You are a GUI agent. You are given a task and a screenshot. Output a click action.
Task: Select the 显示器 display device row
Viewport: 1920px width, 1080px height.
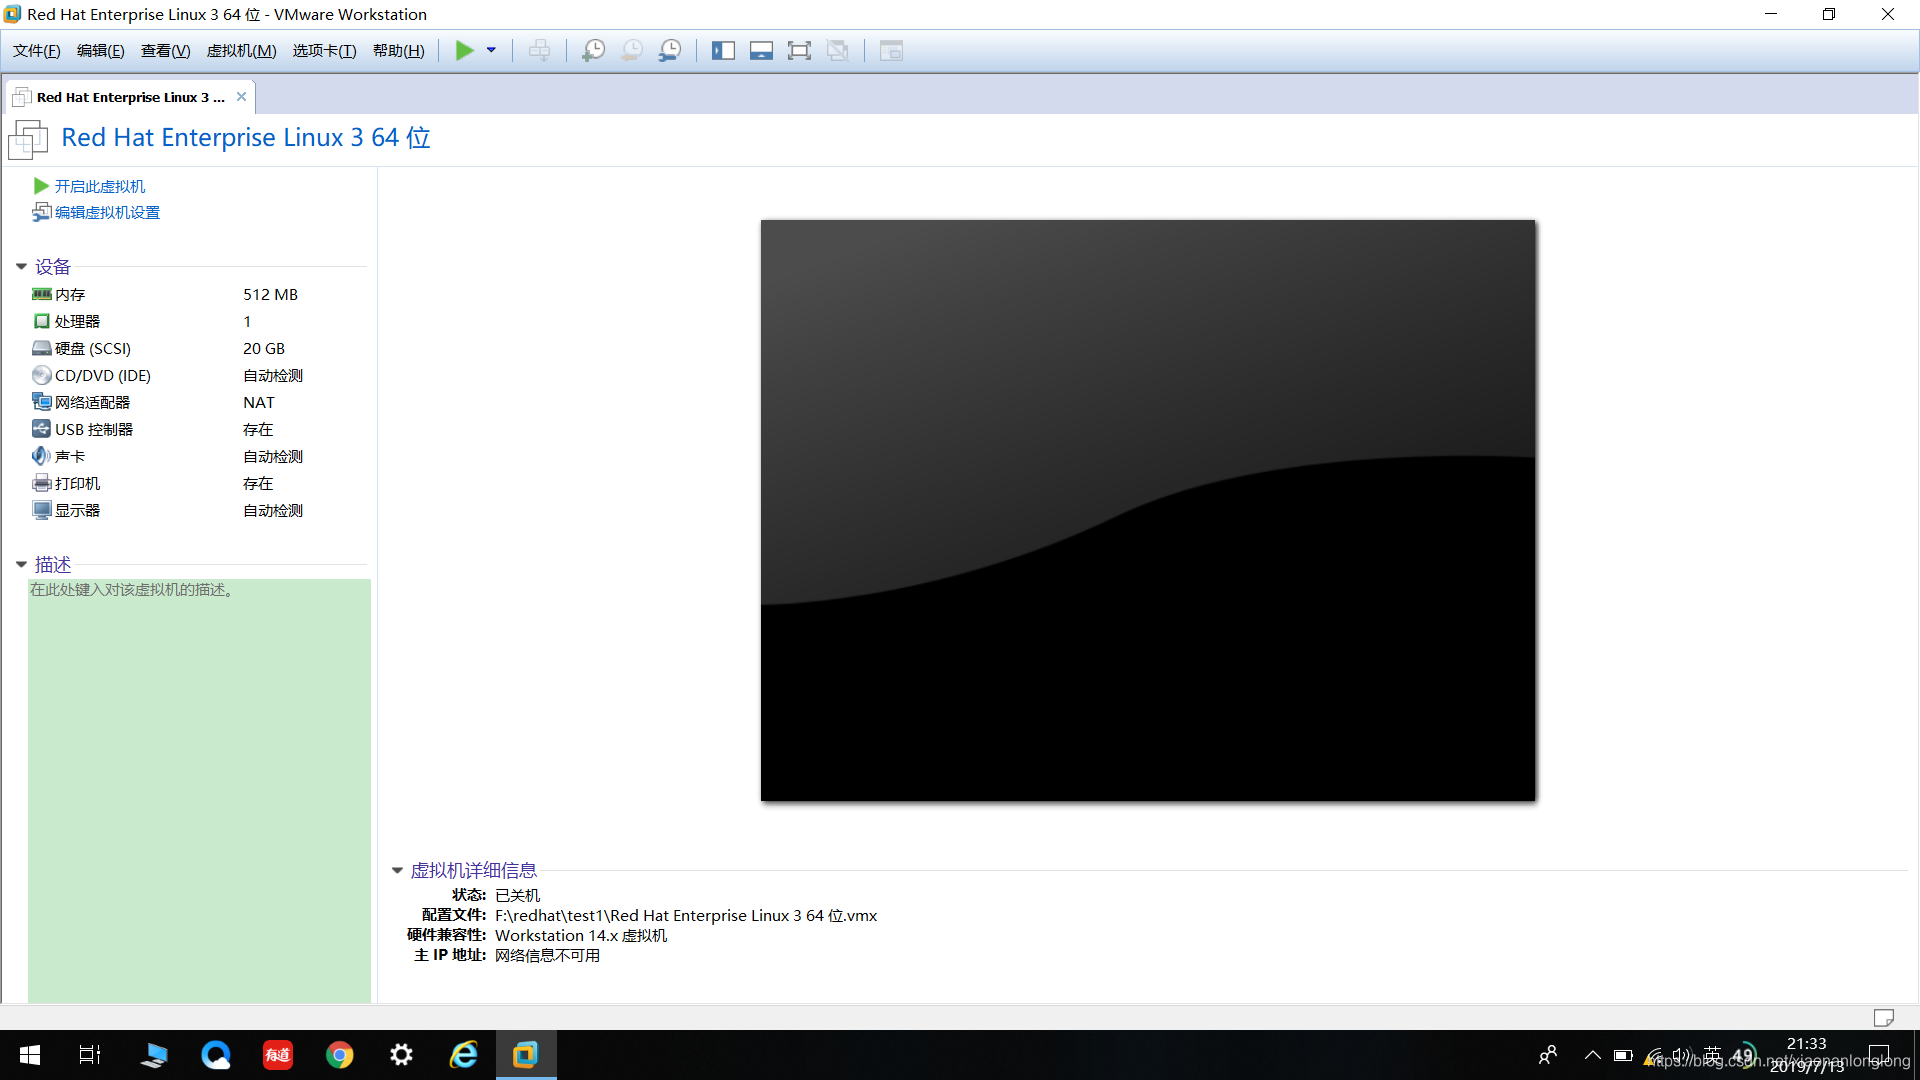click(x=198, y=510)
